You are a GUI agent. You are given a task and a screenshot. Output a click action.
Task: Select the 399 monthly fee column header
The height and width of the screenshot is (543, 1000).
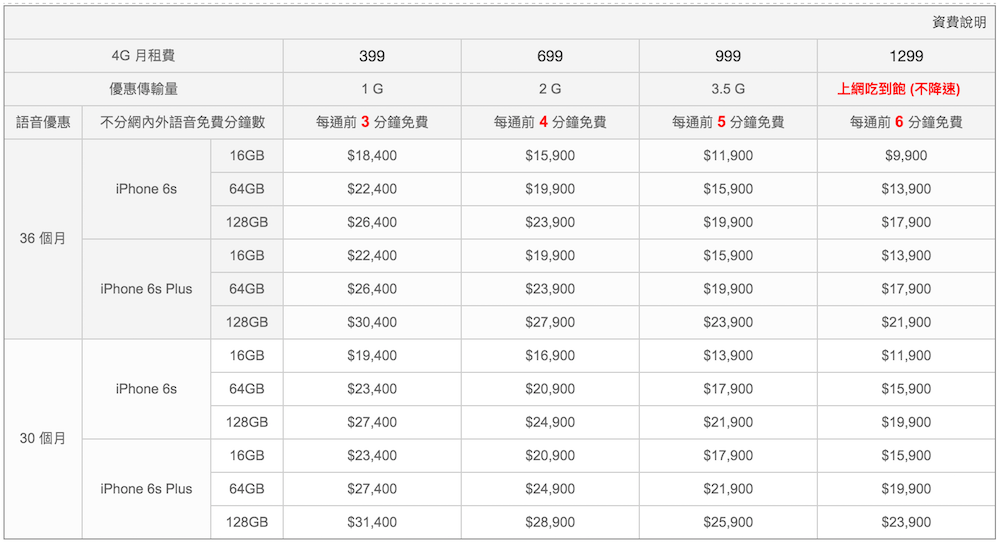tap(372, 56)
